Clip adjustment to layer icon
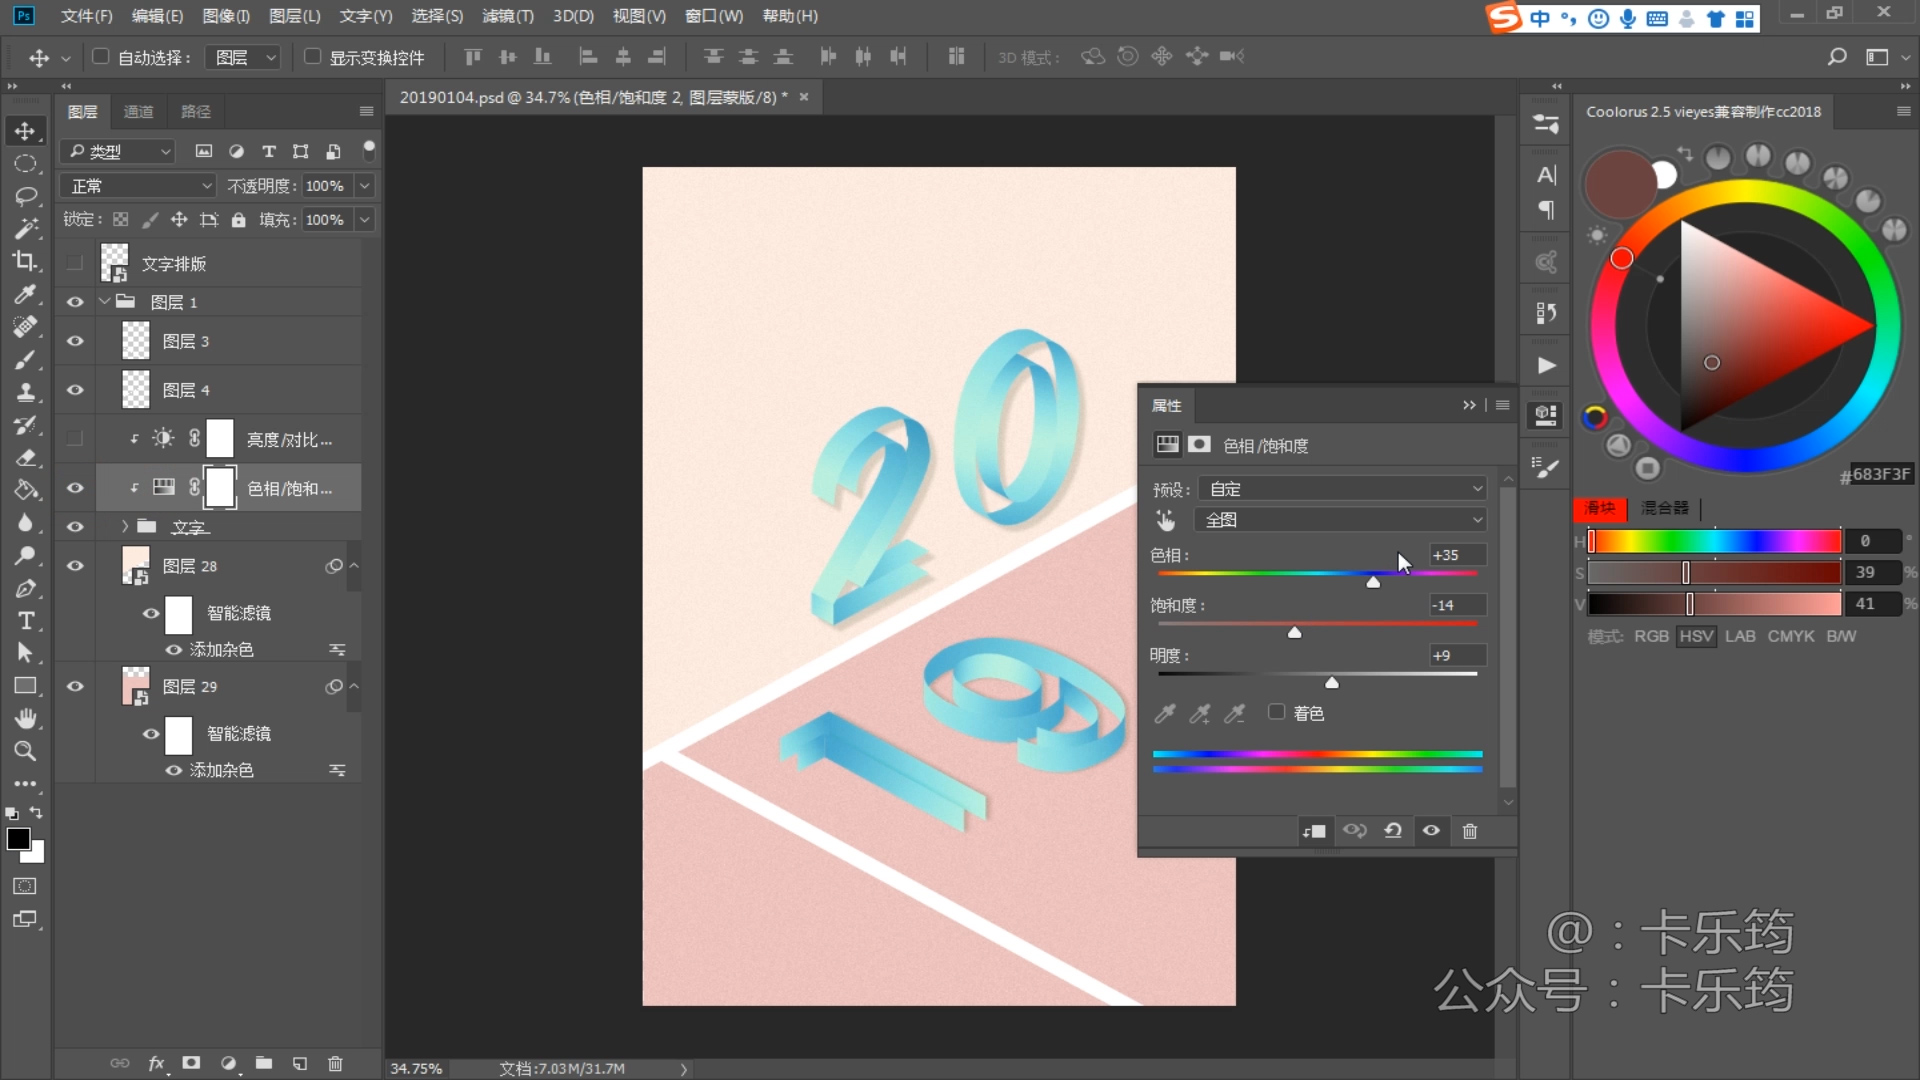 pyautogui.click(x=1314, y=831)
